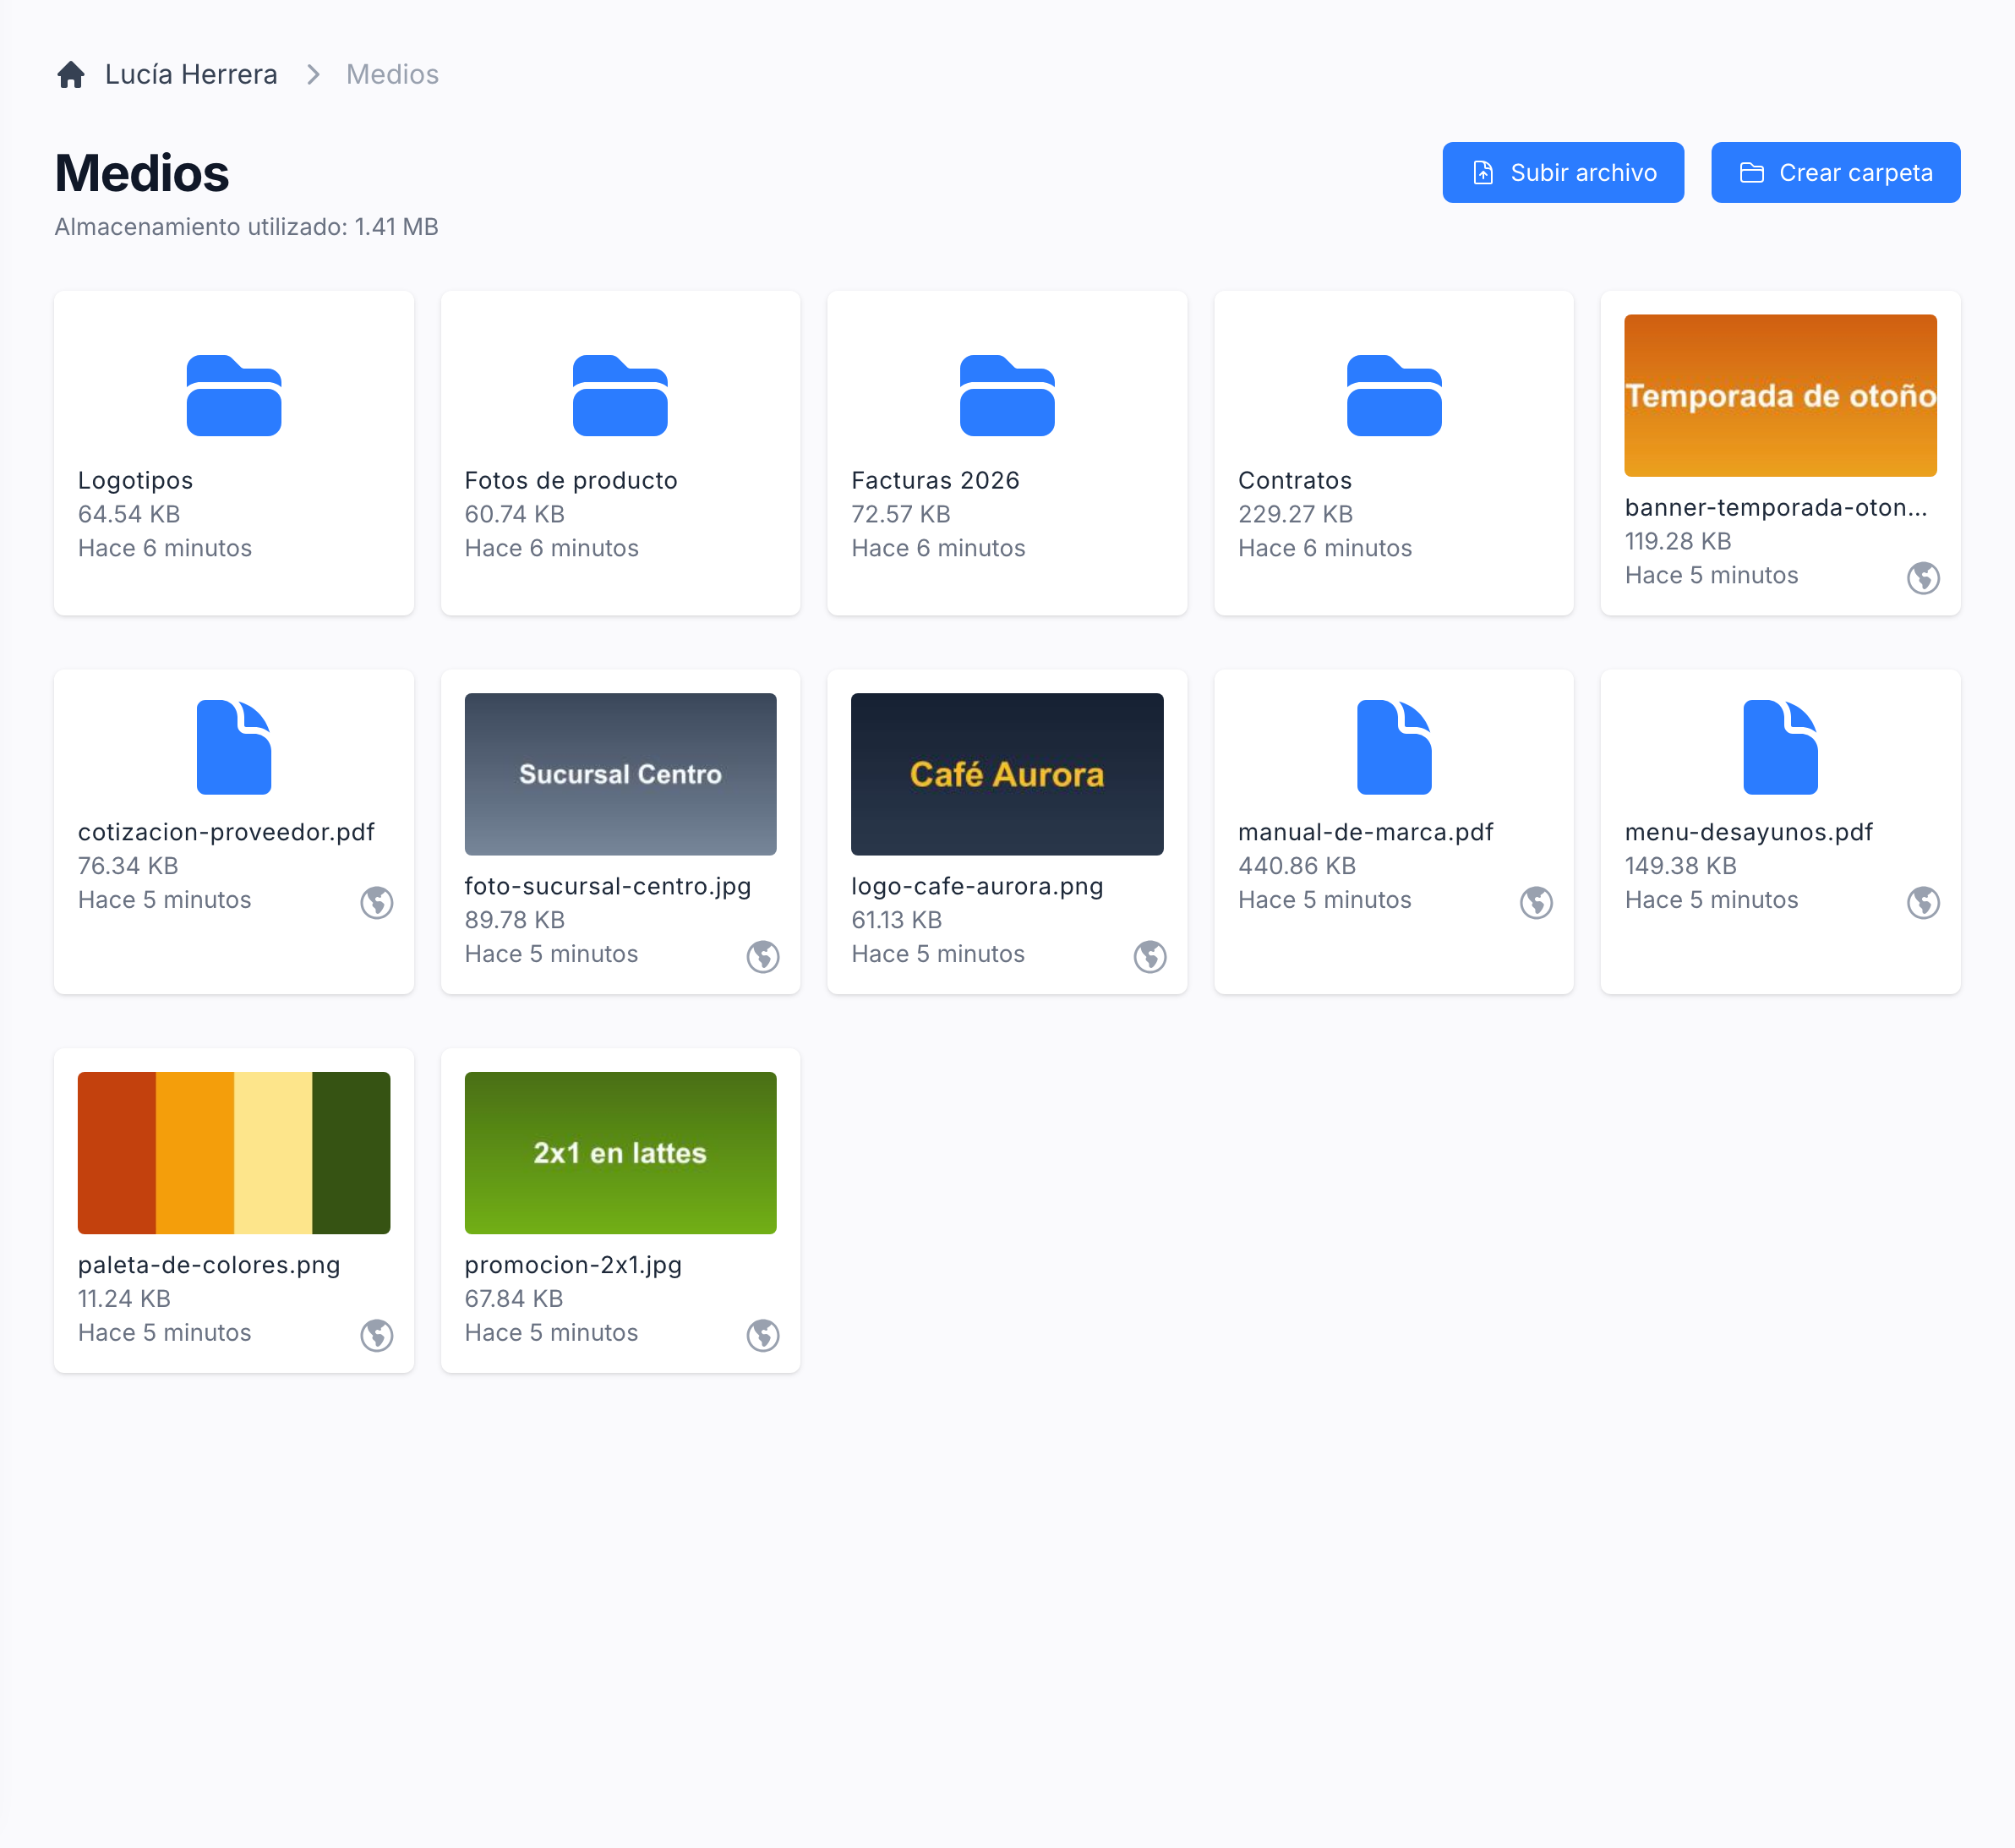Select the Logotipos folder name

click(136, 481)
